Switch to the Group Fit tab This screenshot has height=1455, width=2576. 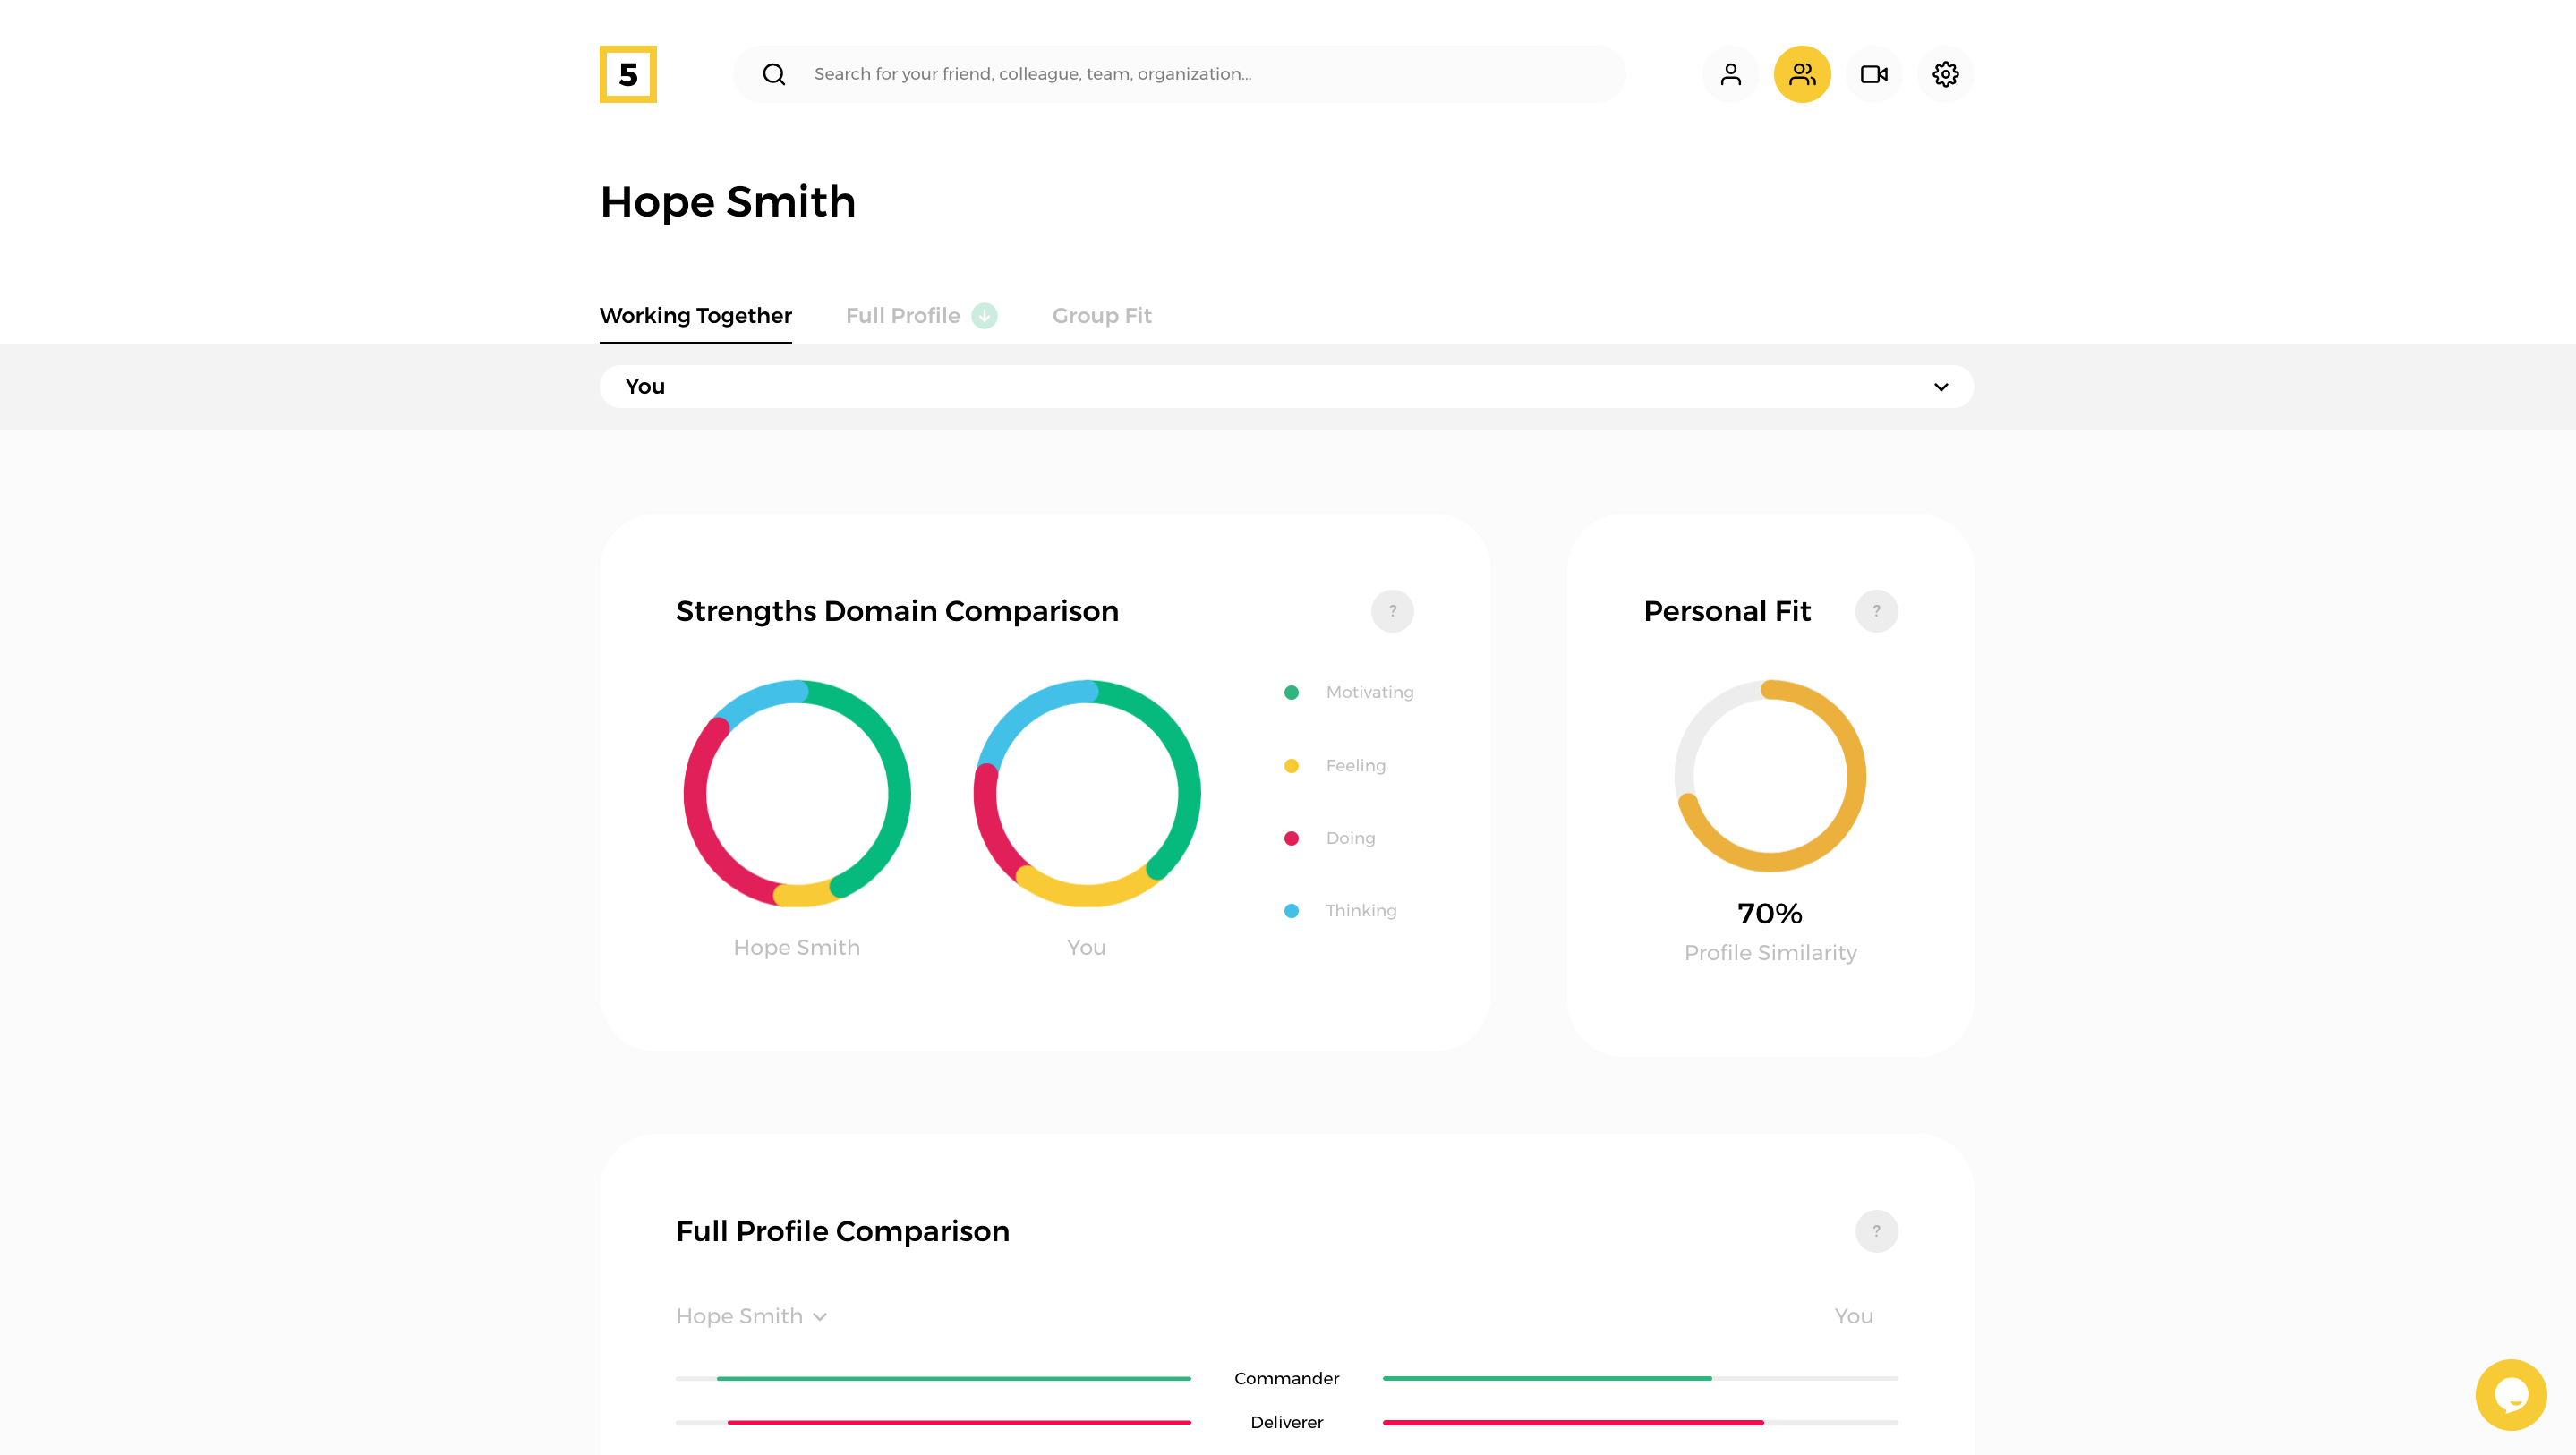click(x=1101, y=316)
